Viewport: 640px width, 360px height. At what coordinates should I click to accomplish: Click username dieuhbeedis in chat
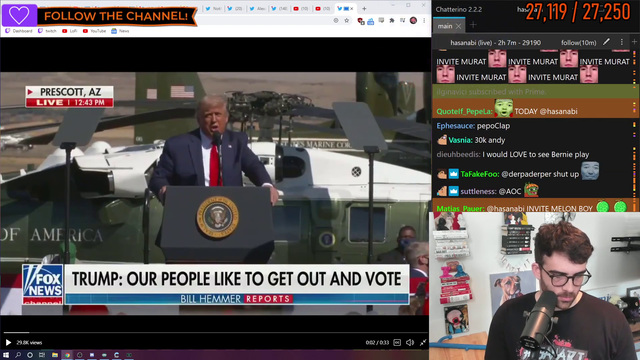(x=458, y=154)
